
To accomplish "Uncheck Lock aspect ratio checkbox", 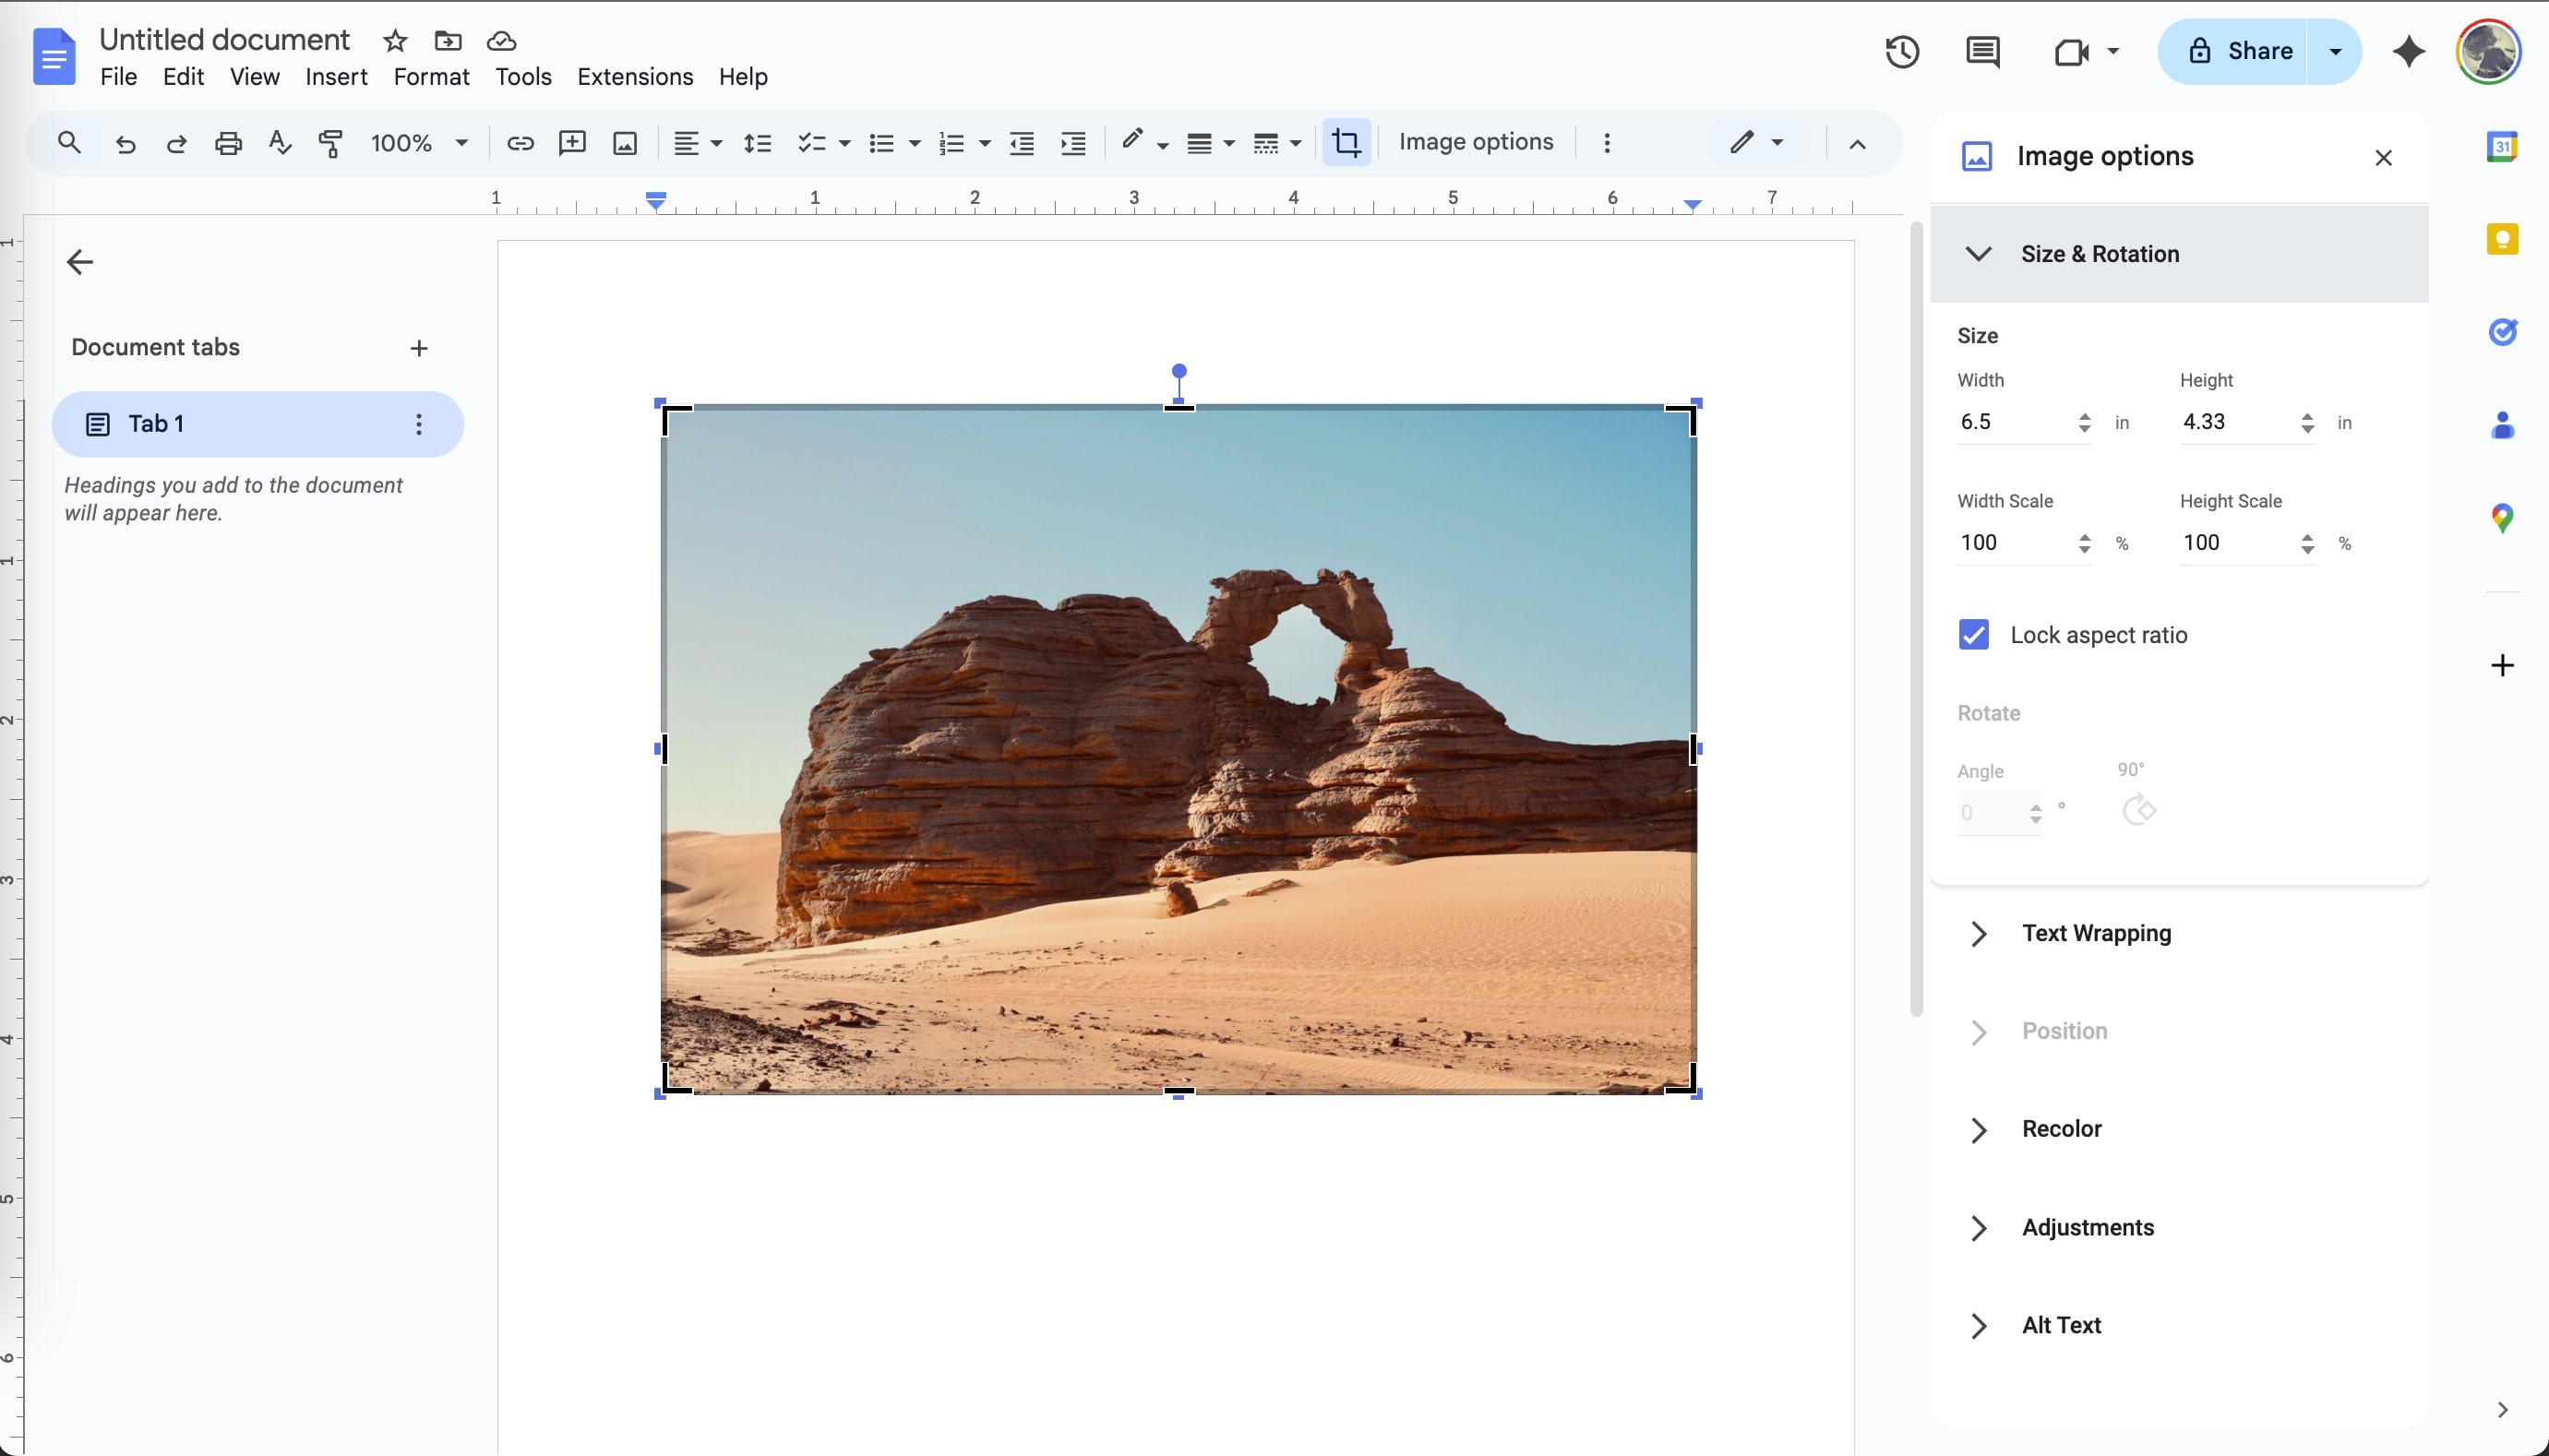I will pyautogui.click(x=1973, y=635).
